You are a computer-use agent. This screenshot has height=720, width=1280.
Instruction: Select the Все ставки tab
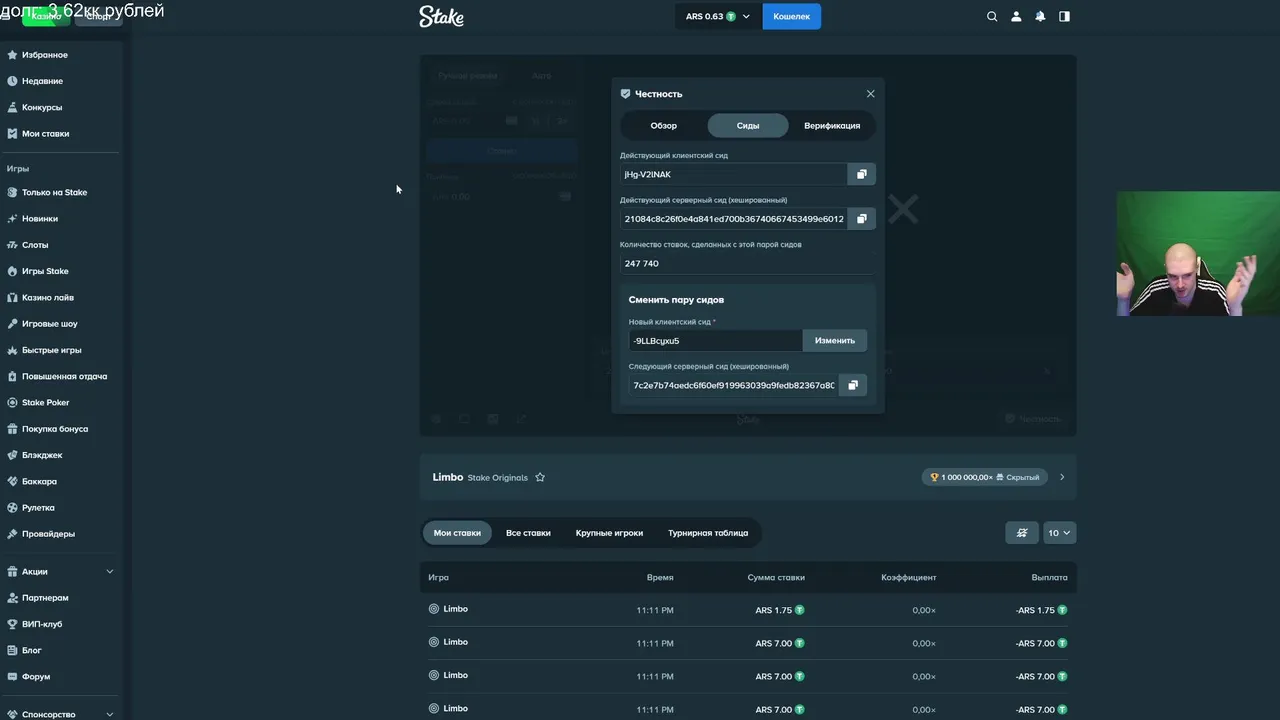[x=528, y=533]
